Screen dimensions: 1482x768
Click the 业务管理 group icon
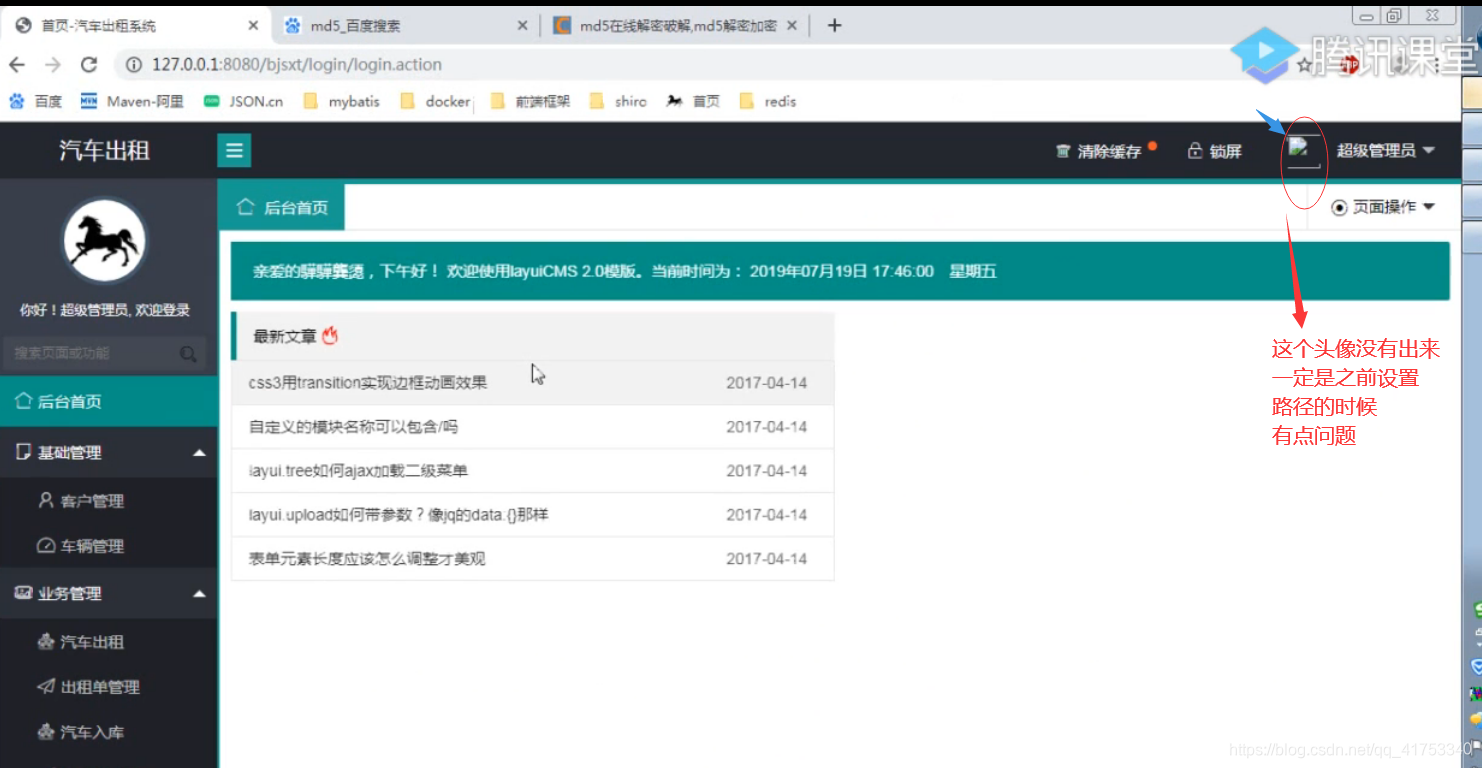(24, 593)
